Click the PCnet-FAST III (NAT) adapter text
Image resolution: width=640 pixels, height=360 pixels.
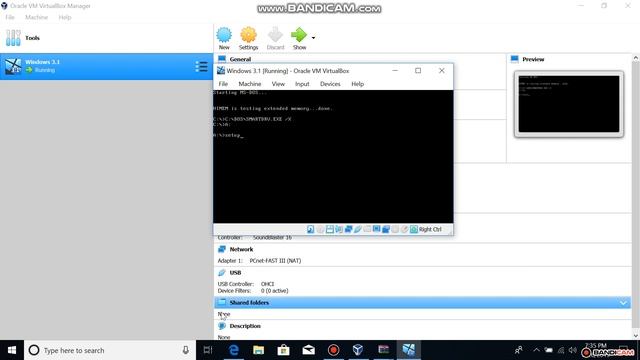[275, 260]
